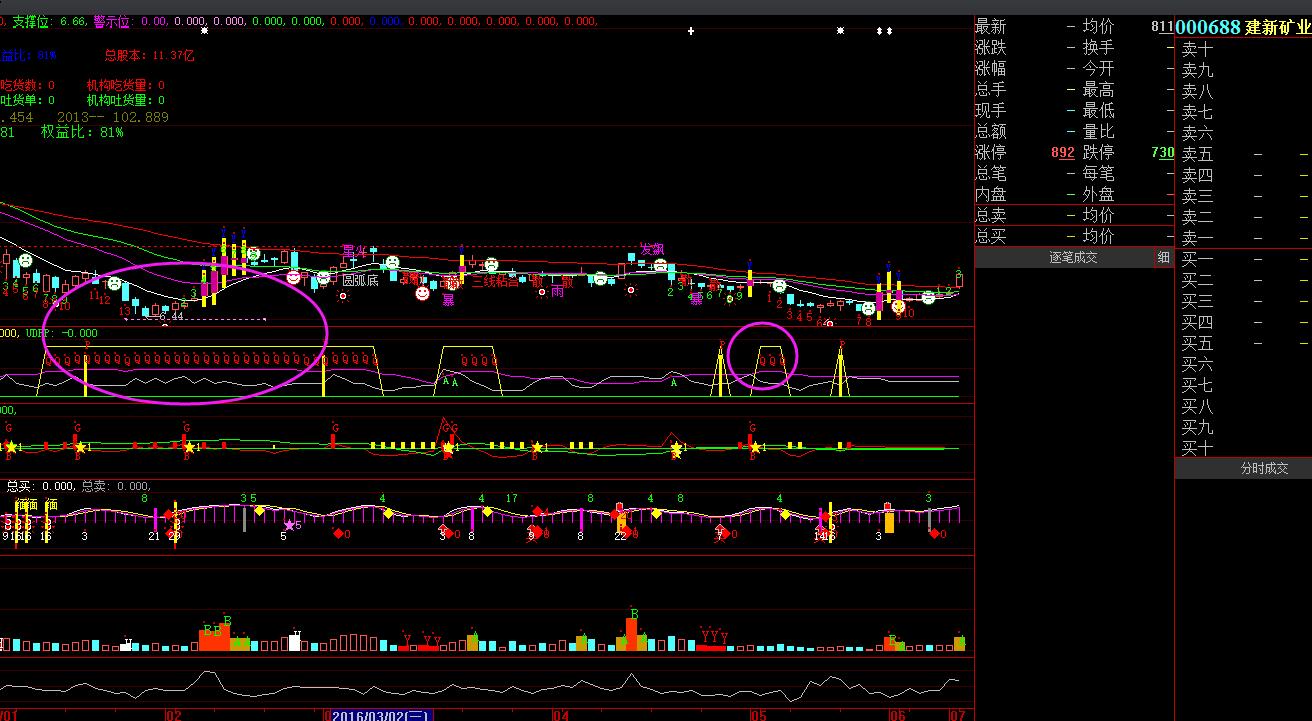Select the 买五 bid level row
1312x721 pixels.
1243,343
